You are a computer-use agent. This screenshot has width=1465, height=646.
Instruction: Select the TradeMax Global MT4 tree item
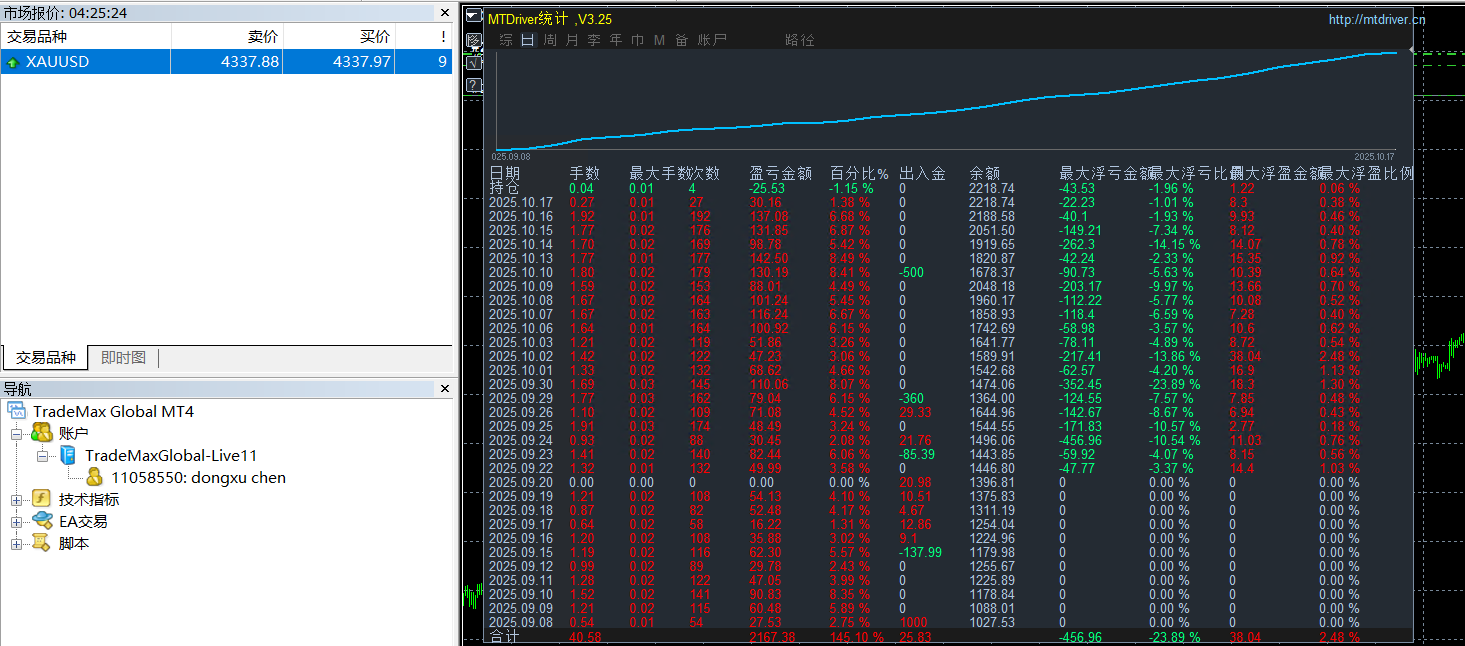(113, 411)
